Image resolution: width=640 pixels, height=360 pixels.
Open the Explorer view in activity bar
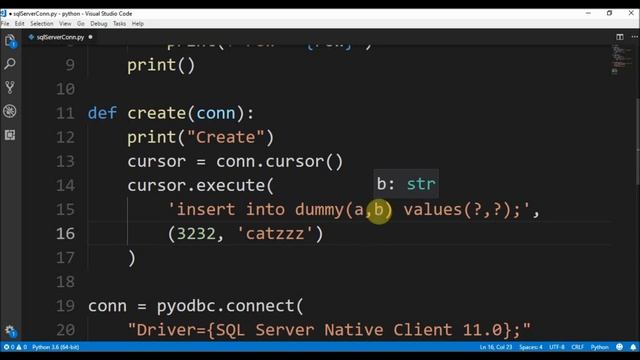pyautogui.click(x=10, y=40)
